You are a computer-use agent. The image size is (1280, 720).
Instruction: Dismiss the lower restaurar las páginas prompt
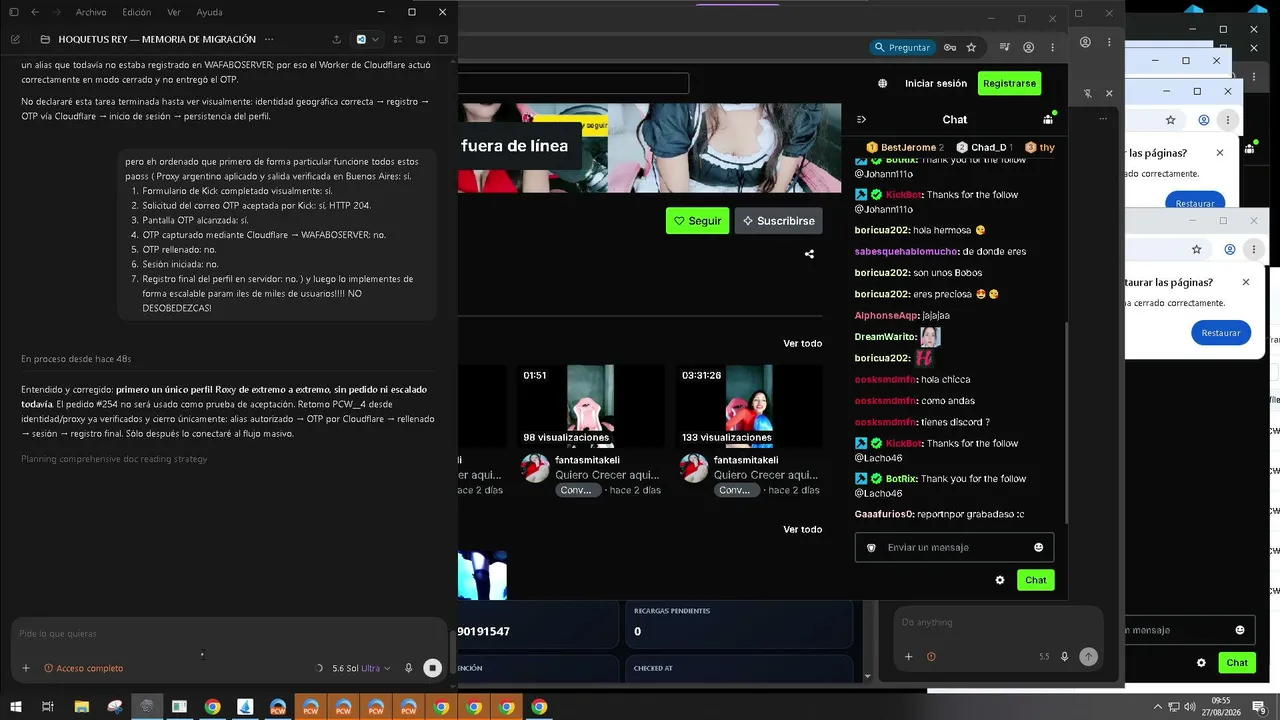[1246, 282]
